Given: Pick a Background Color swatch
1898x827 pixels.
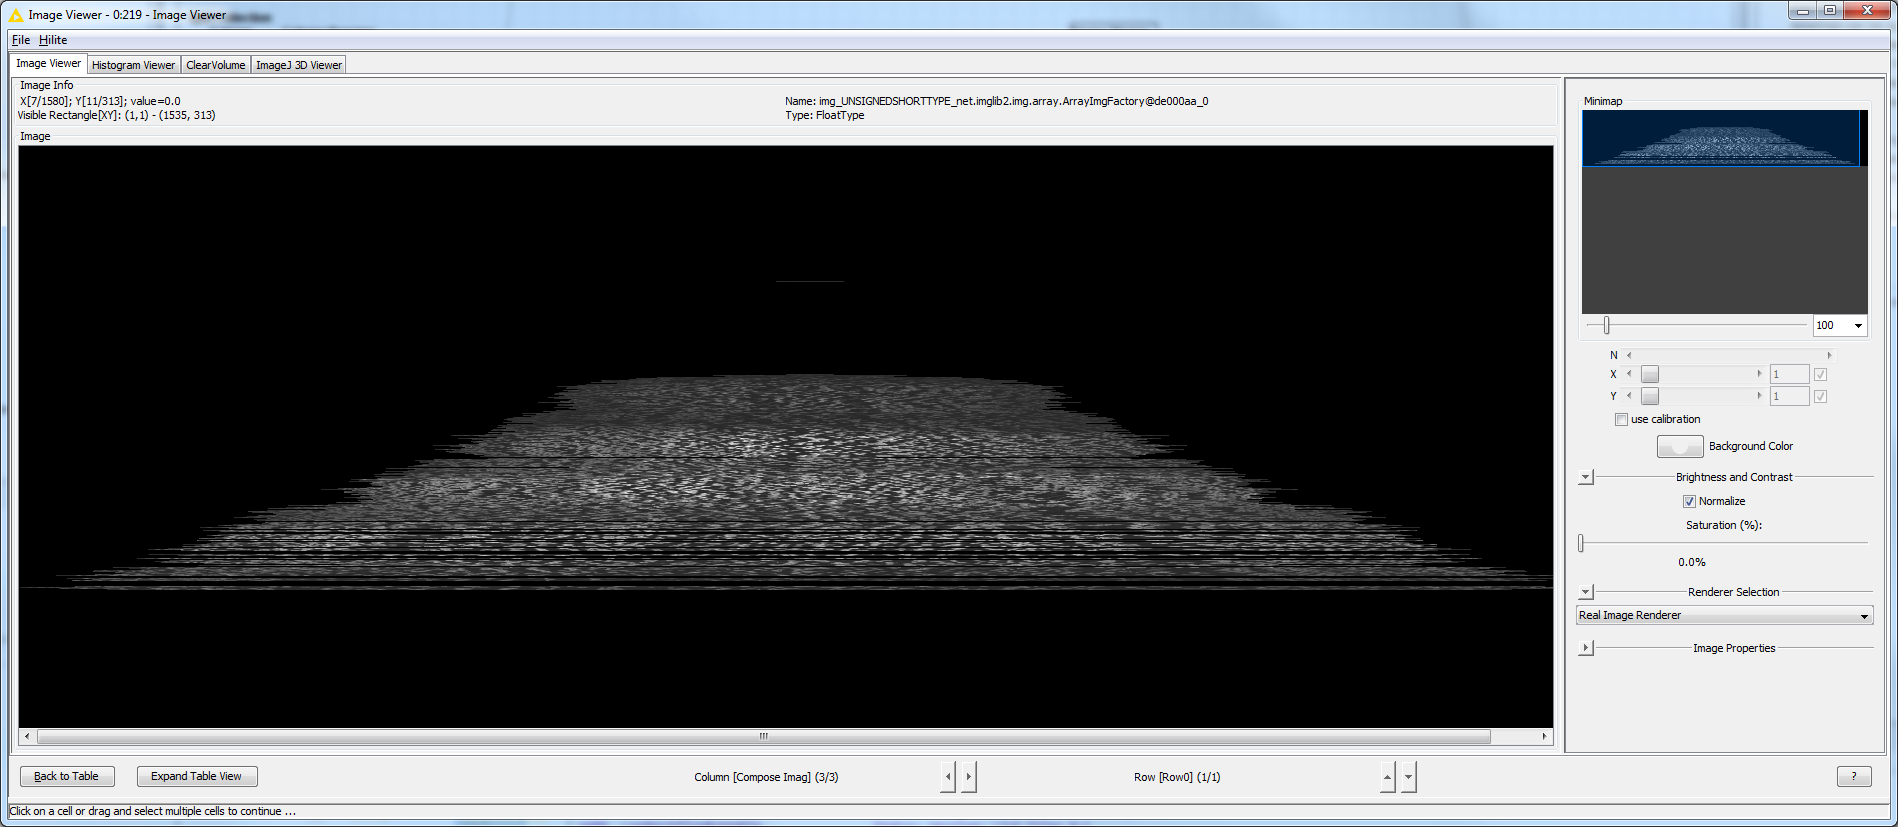Looking at the screenshot, I should 1680,447.
